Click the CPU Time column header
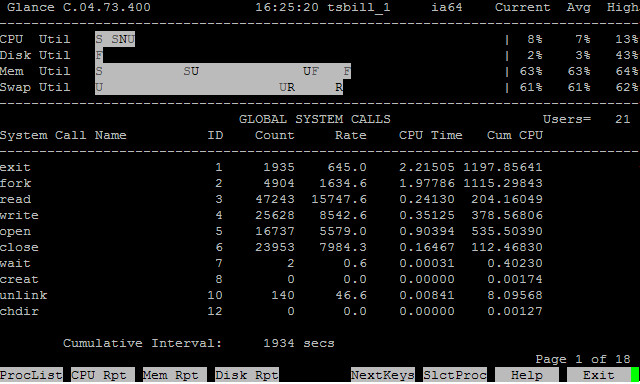The image size is (640, 384). (431, 135)
